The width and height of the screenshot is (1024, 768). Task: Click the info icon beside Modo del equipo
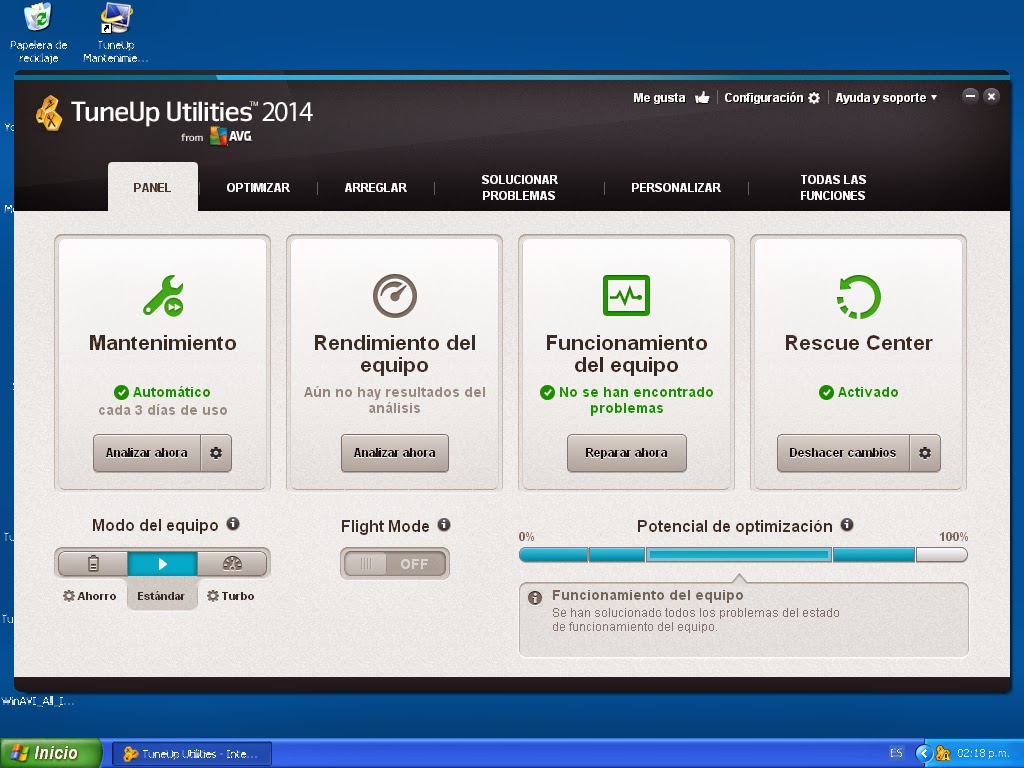[232, 524]
